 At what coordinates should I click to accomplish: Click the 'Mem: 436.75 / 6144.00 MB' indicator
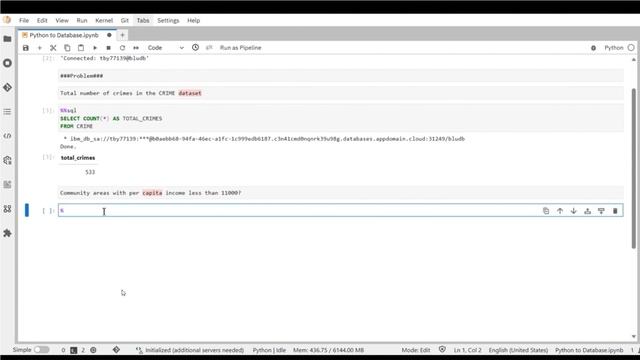click(328, 350)
